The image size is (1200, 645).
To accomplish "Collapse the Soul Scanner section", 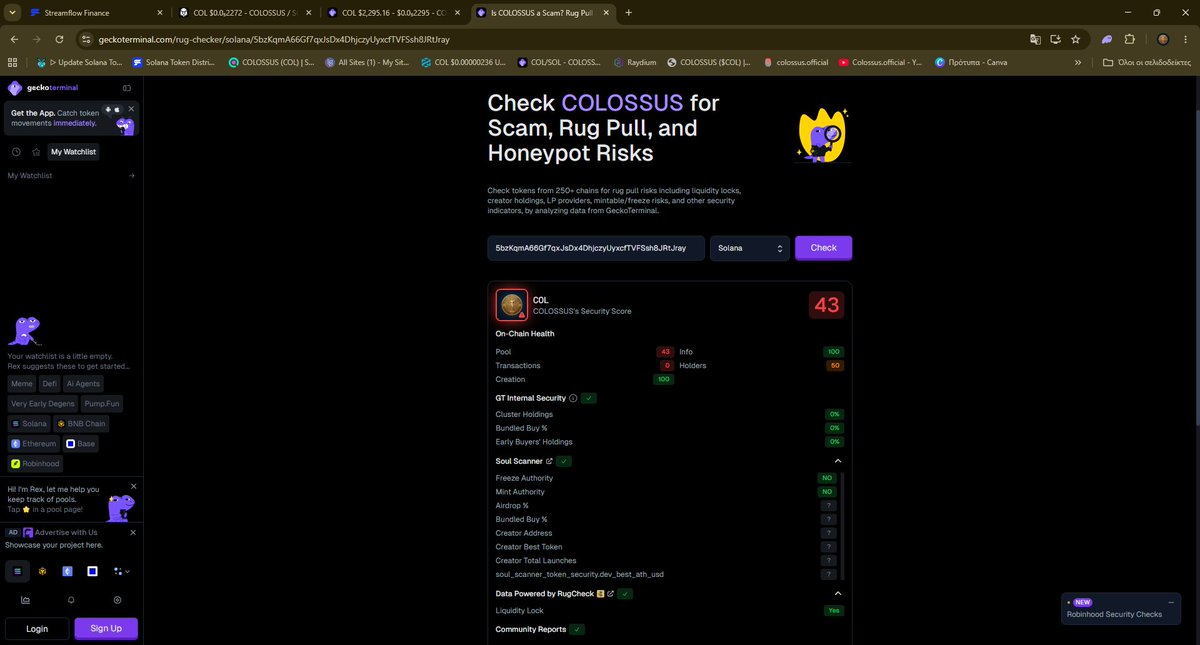I will (x=838, y=461).
